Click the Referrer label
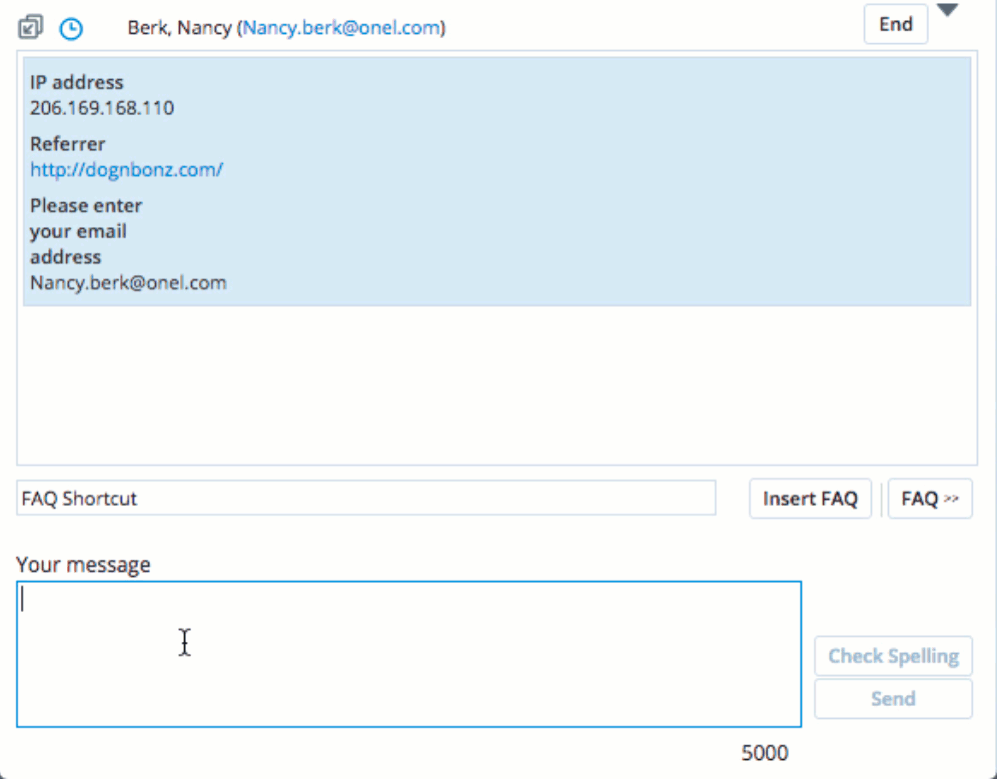Image resolution: width=997 pixels, height=779 pixels. point(67,144)
